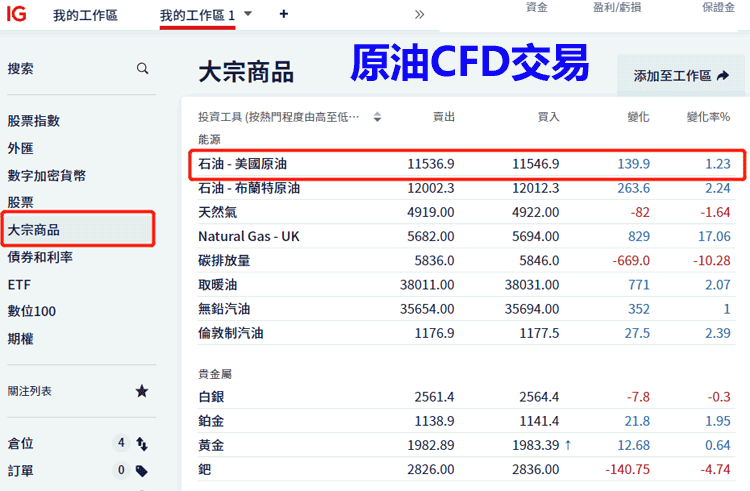Open 大宗商品 in sidebar

click(x=34, y=230)
